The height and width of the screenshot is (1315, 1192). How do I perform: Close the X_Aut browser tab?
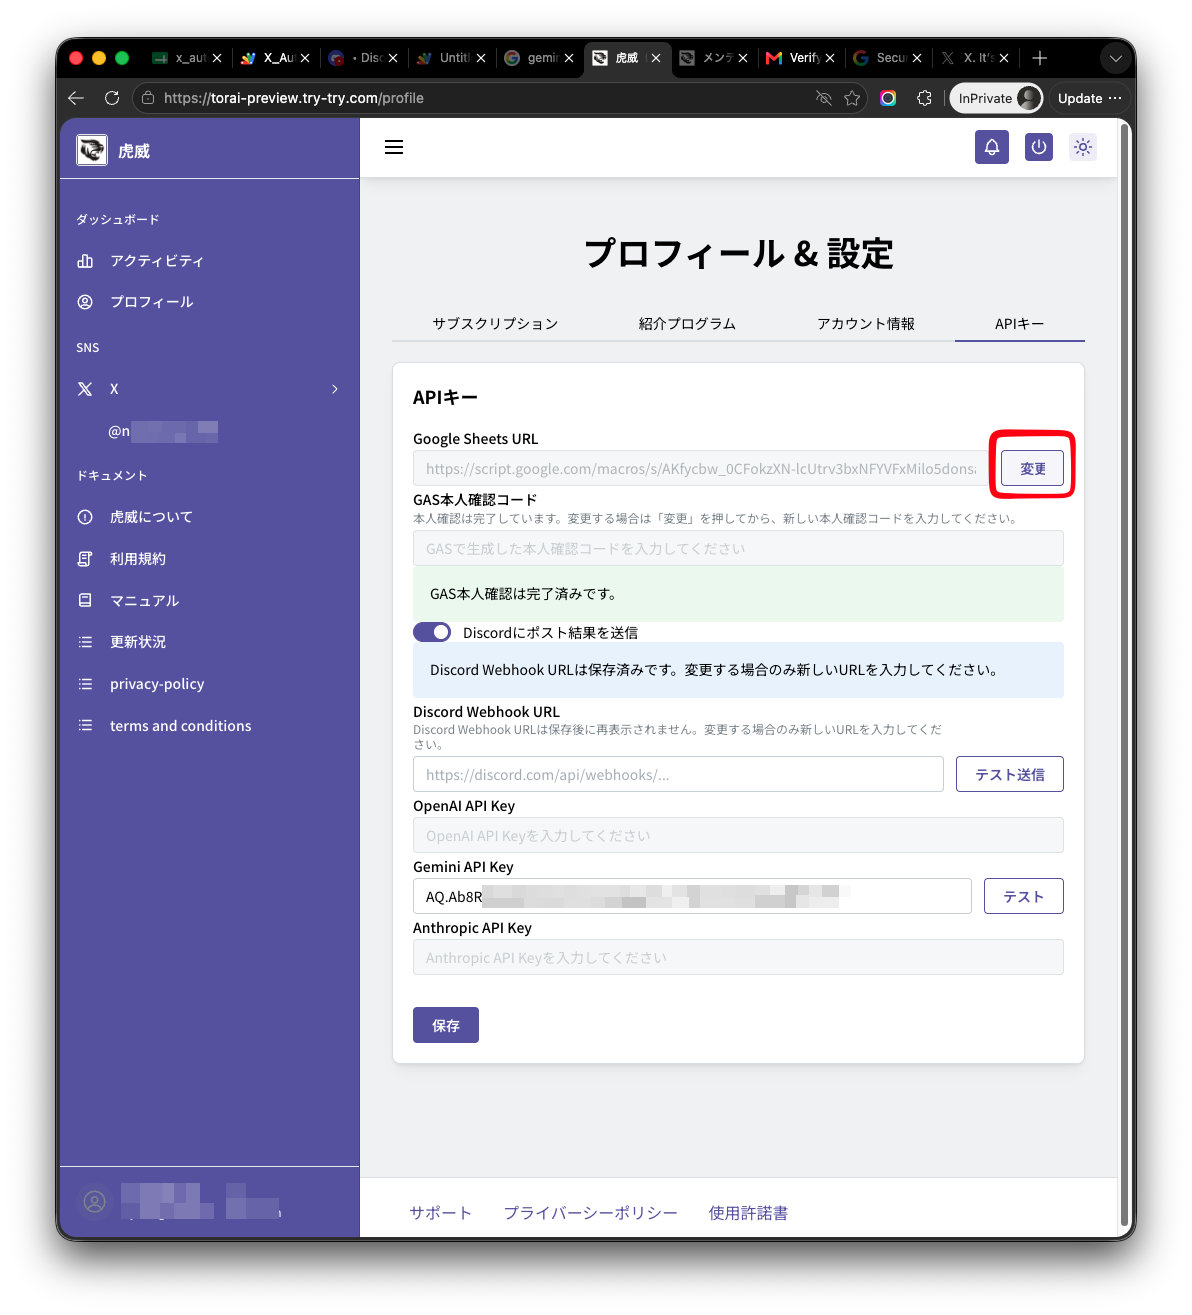point(305,58)
